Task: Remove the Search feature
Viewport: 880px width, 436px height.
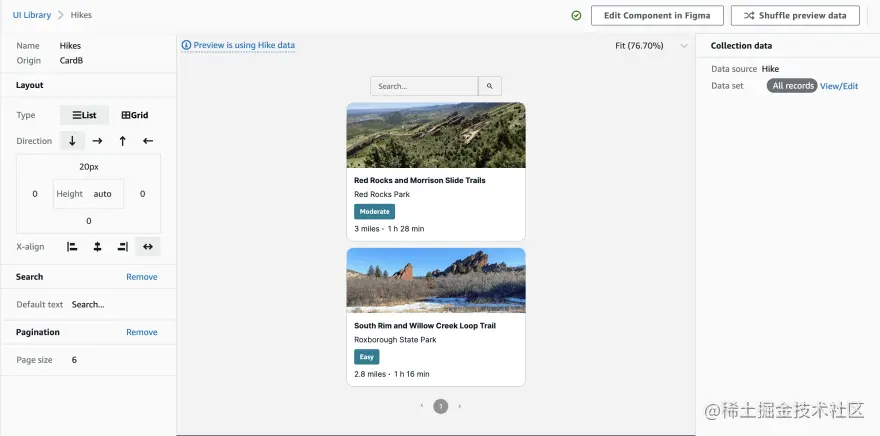Action: point(141,277)
